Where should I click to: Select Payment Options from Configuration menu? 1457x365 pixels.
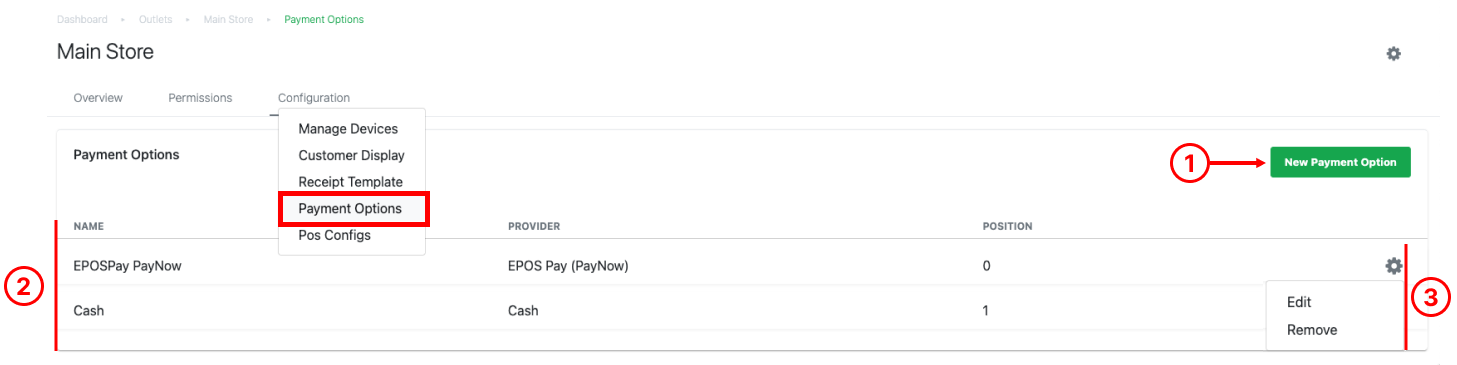pos(350,209)
